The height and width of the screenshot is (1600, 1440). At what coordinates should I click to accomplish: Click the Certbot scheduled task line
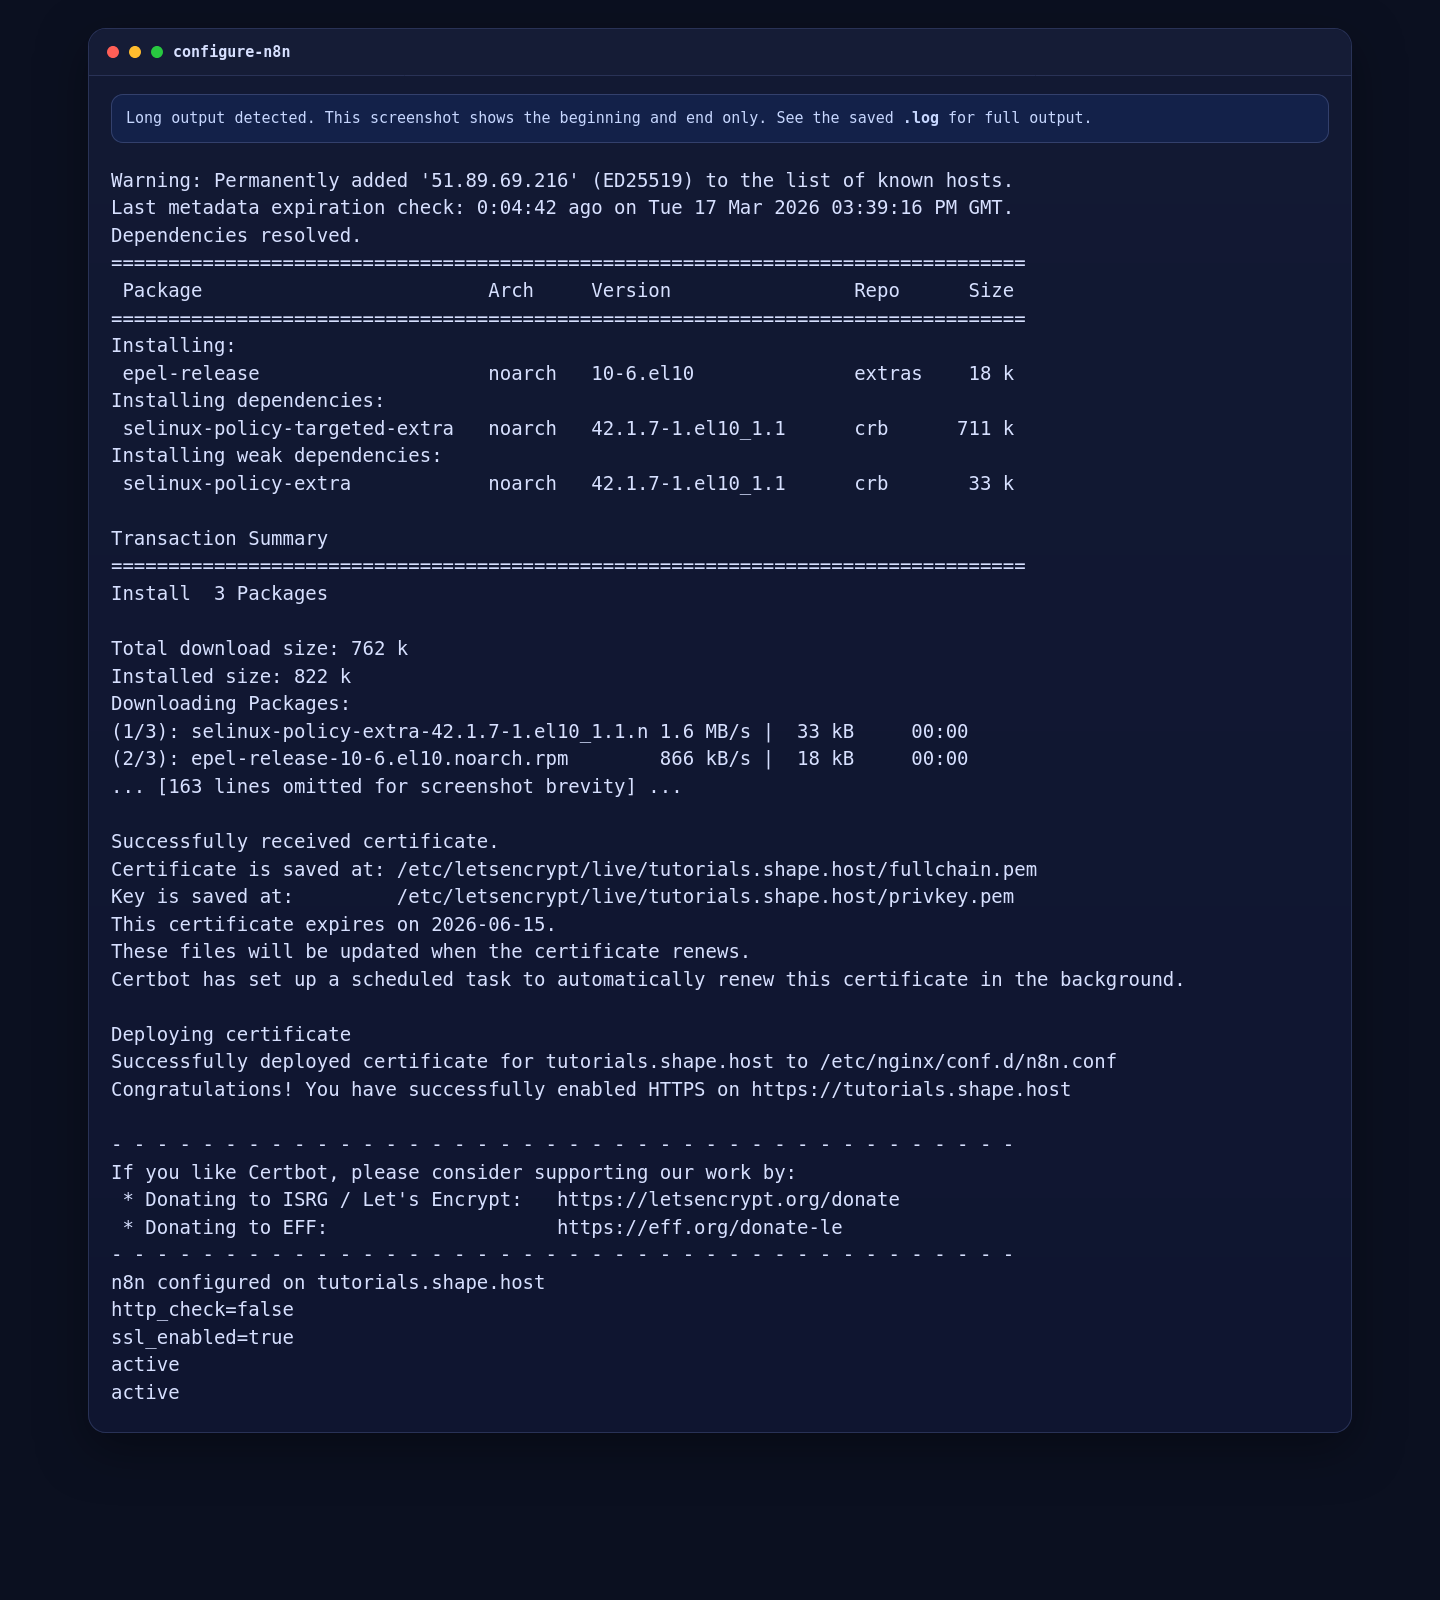(x=648, y=980)
